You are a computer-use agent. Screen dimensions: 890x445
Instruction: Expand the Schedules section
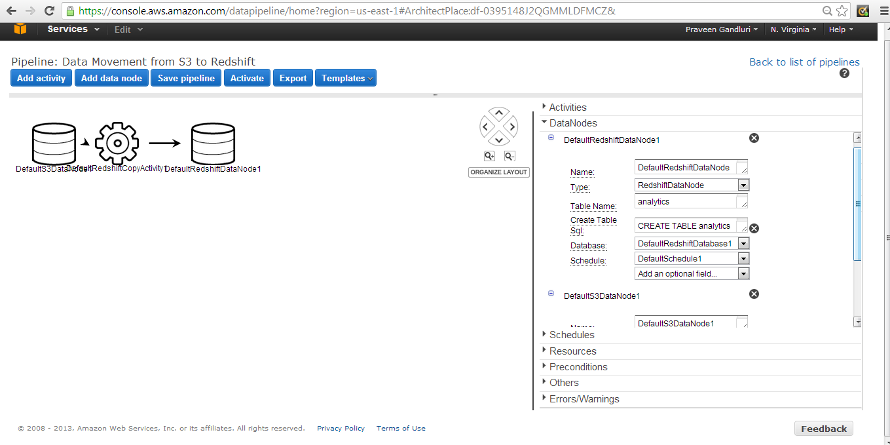click(568, 335)
